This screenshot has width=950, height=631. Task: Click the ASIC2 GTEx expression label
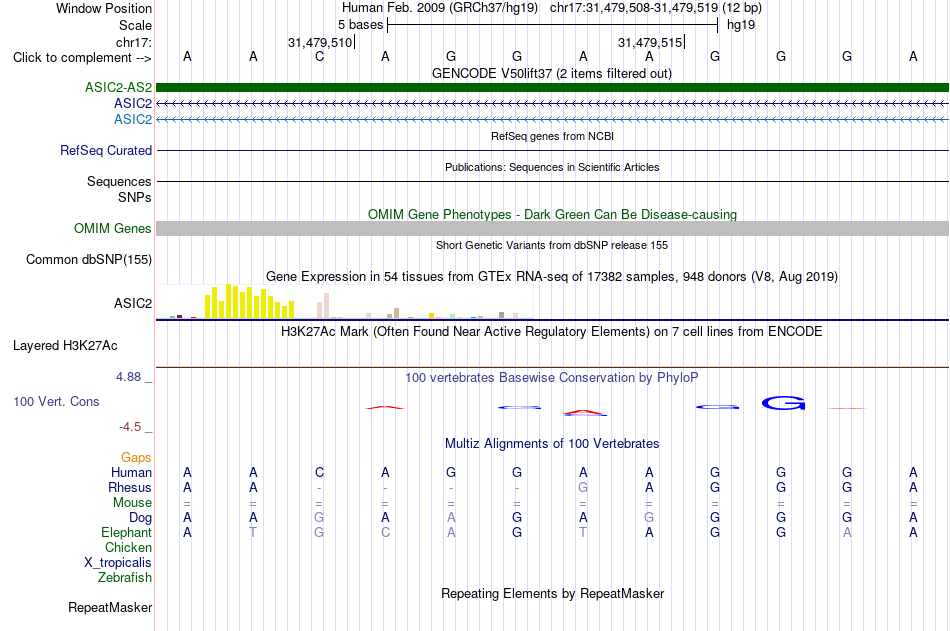point(133,303)
